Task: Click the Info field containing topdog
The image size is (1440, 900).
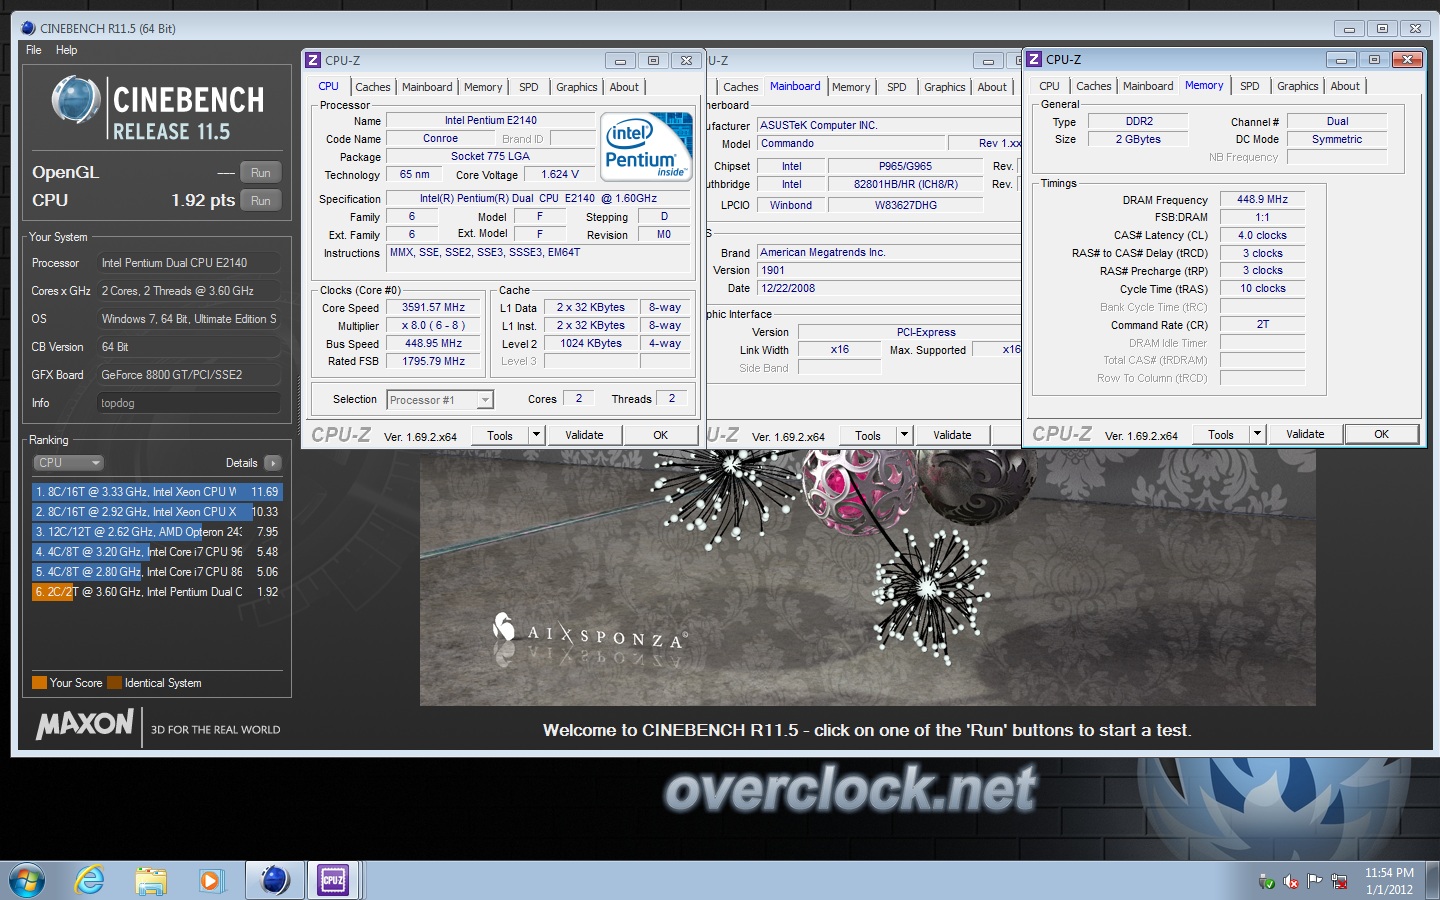Action: [189, 403]
